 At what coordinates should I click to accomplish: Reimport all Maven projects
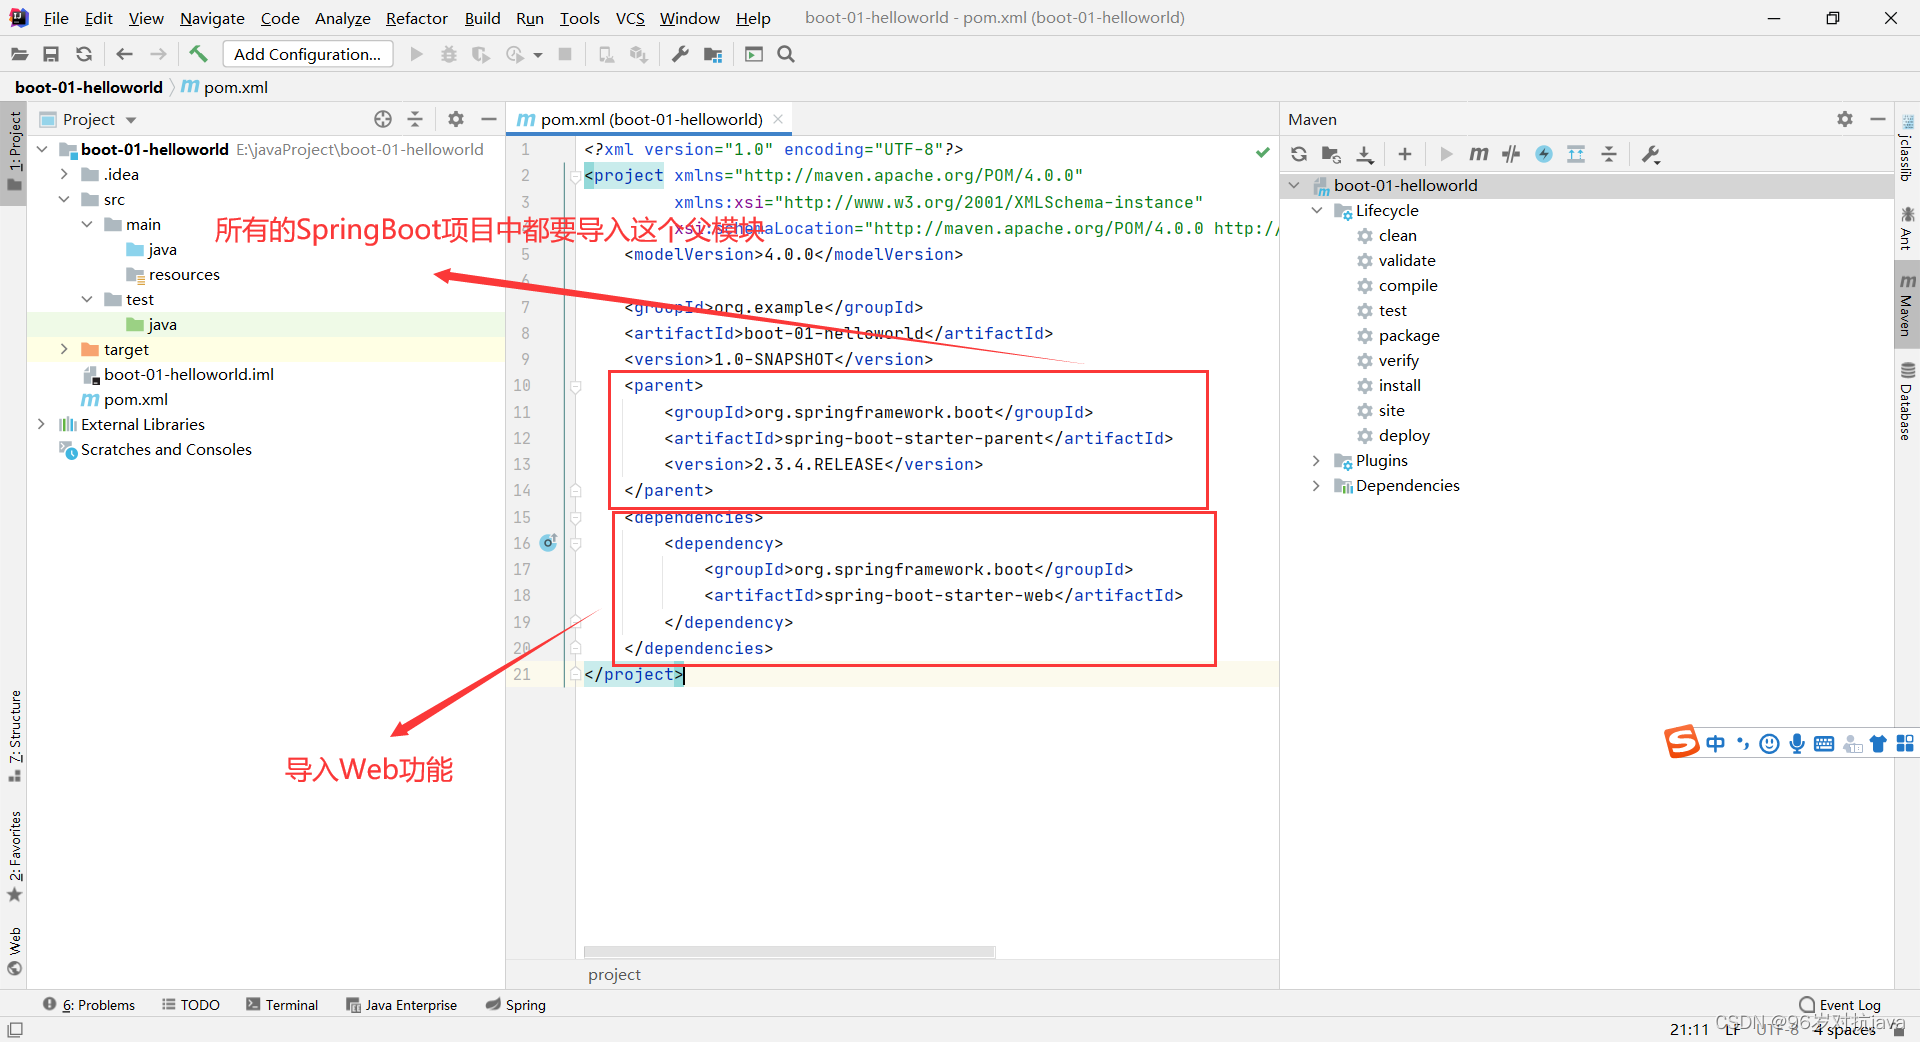pyautogui.click(x=1299, y=154)
